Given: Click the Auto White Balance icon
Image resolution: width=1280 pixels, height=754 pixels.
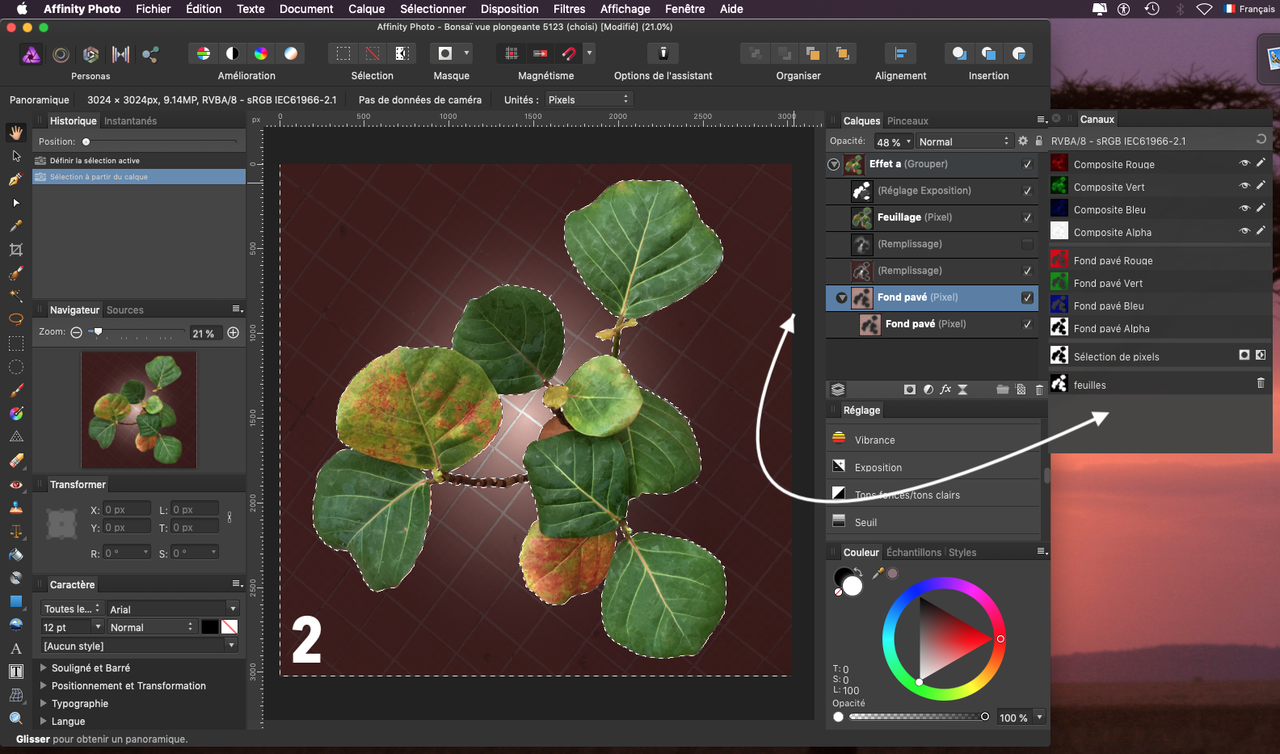Looking at the screenshot, I should [x=291, y=54].
